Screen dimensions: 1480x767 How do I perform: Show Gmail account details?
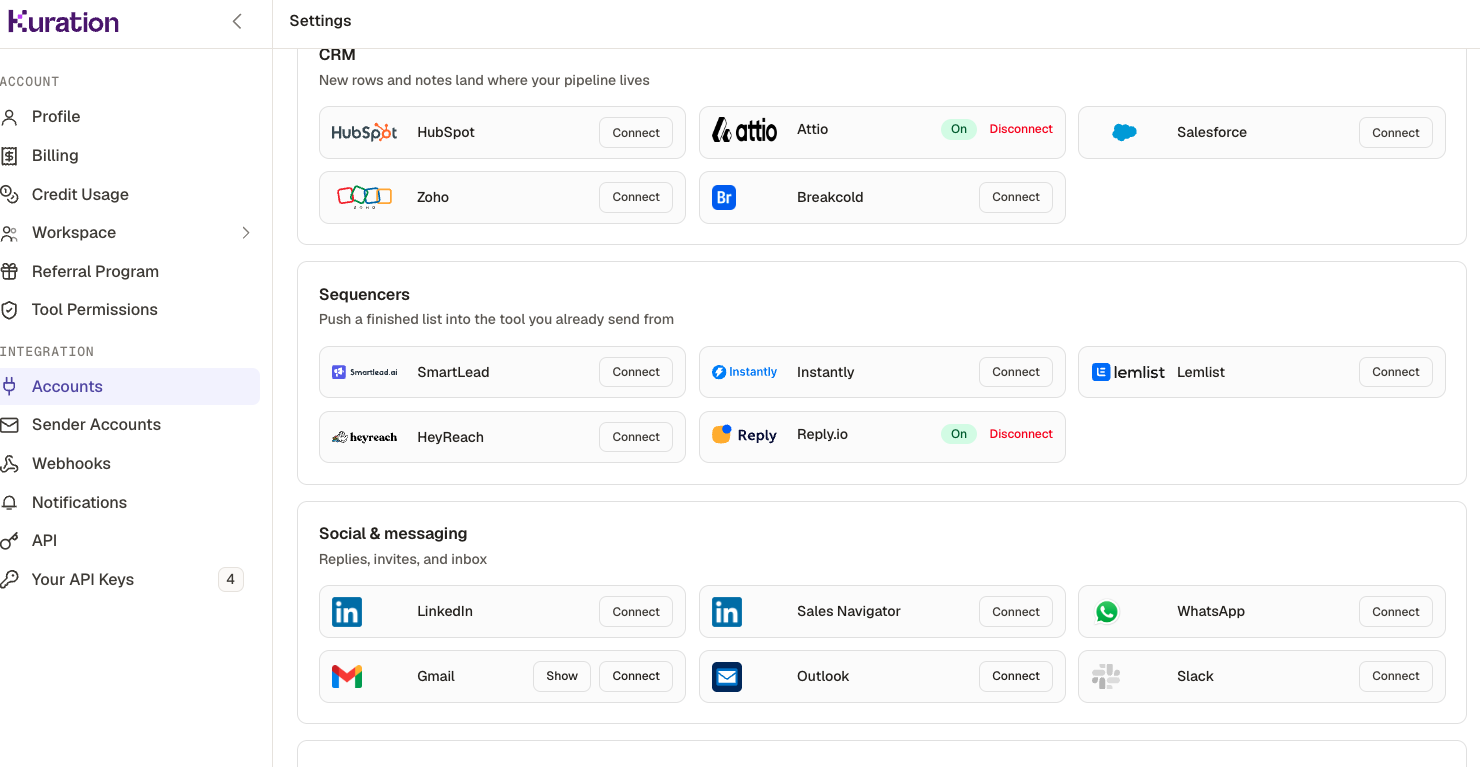562,676
